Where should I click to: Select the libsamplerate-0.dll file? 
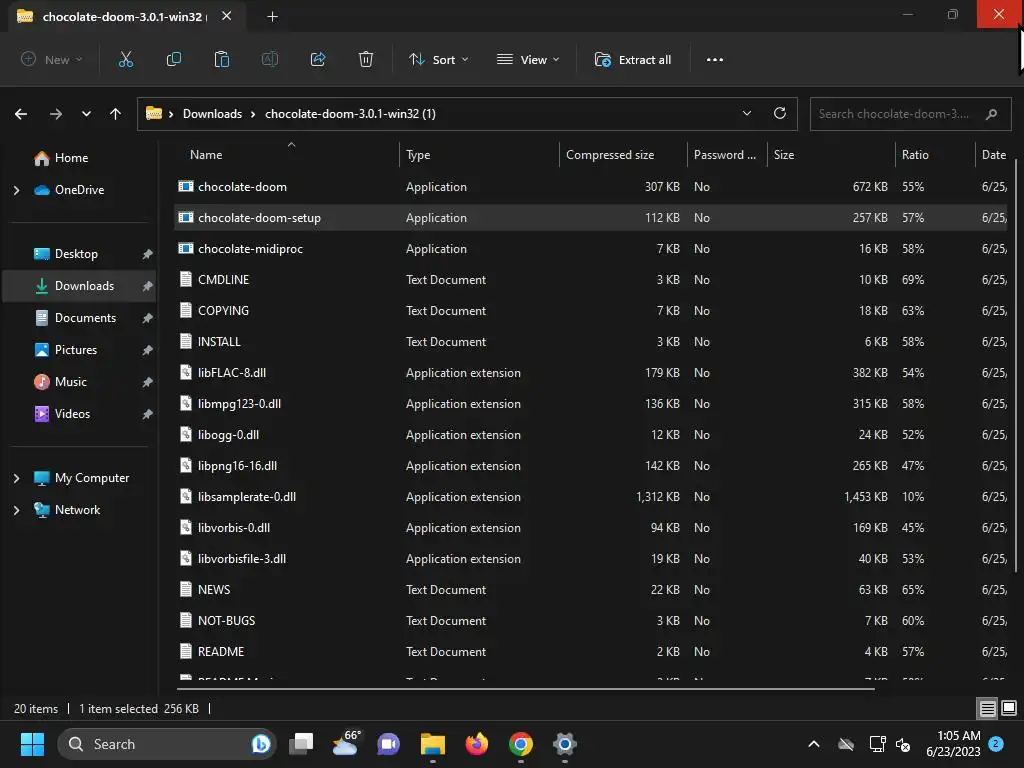click(590, 497)
